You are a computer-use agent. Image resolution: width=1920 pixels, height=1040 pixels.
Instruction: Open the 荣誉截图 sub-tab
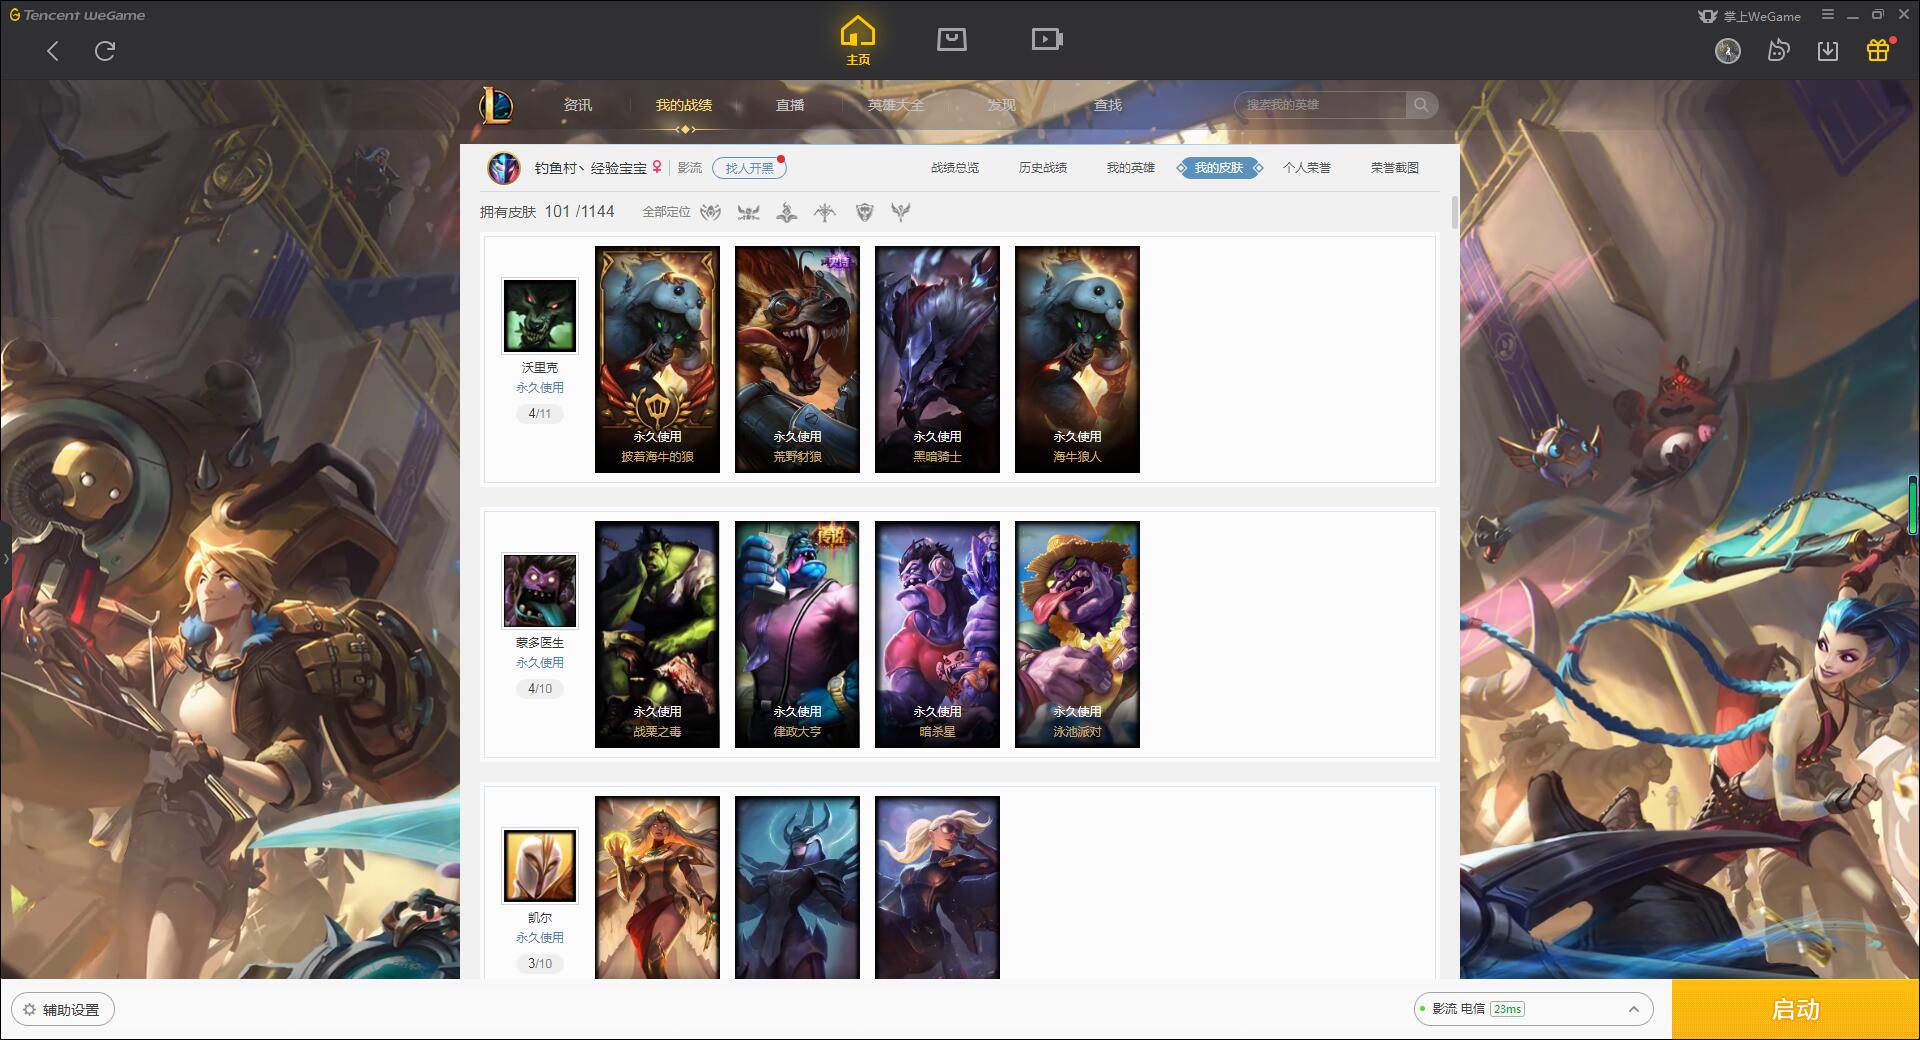point(1395,168)
